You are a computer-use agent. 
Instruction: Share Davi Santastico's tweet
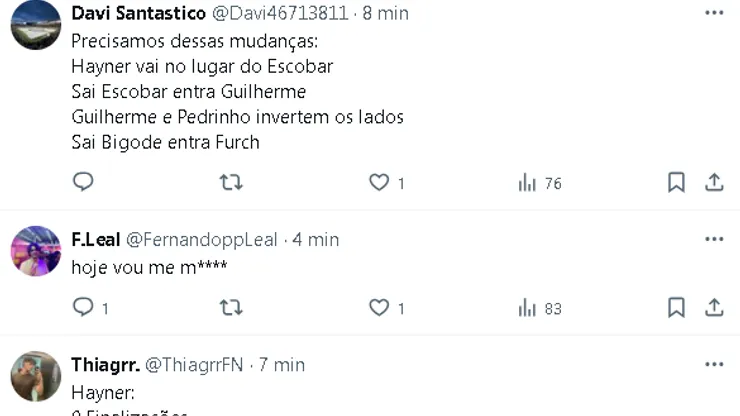click(x=714, y=182)
